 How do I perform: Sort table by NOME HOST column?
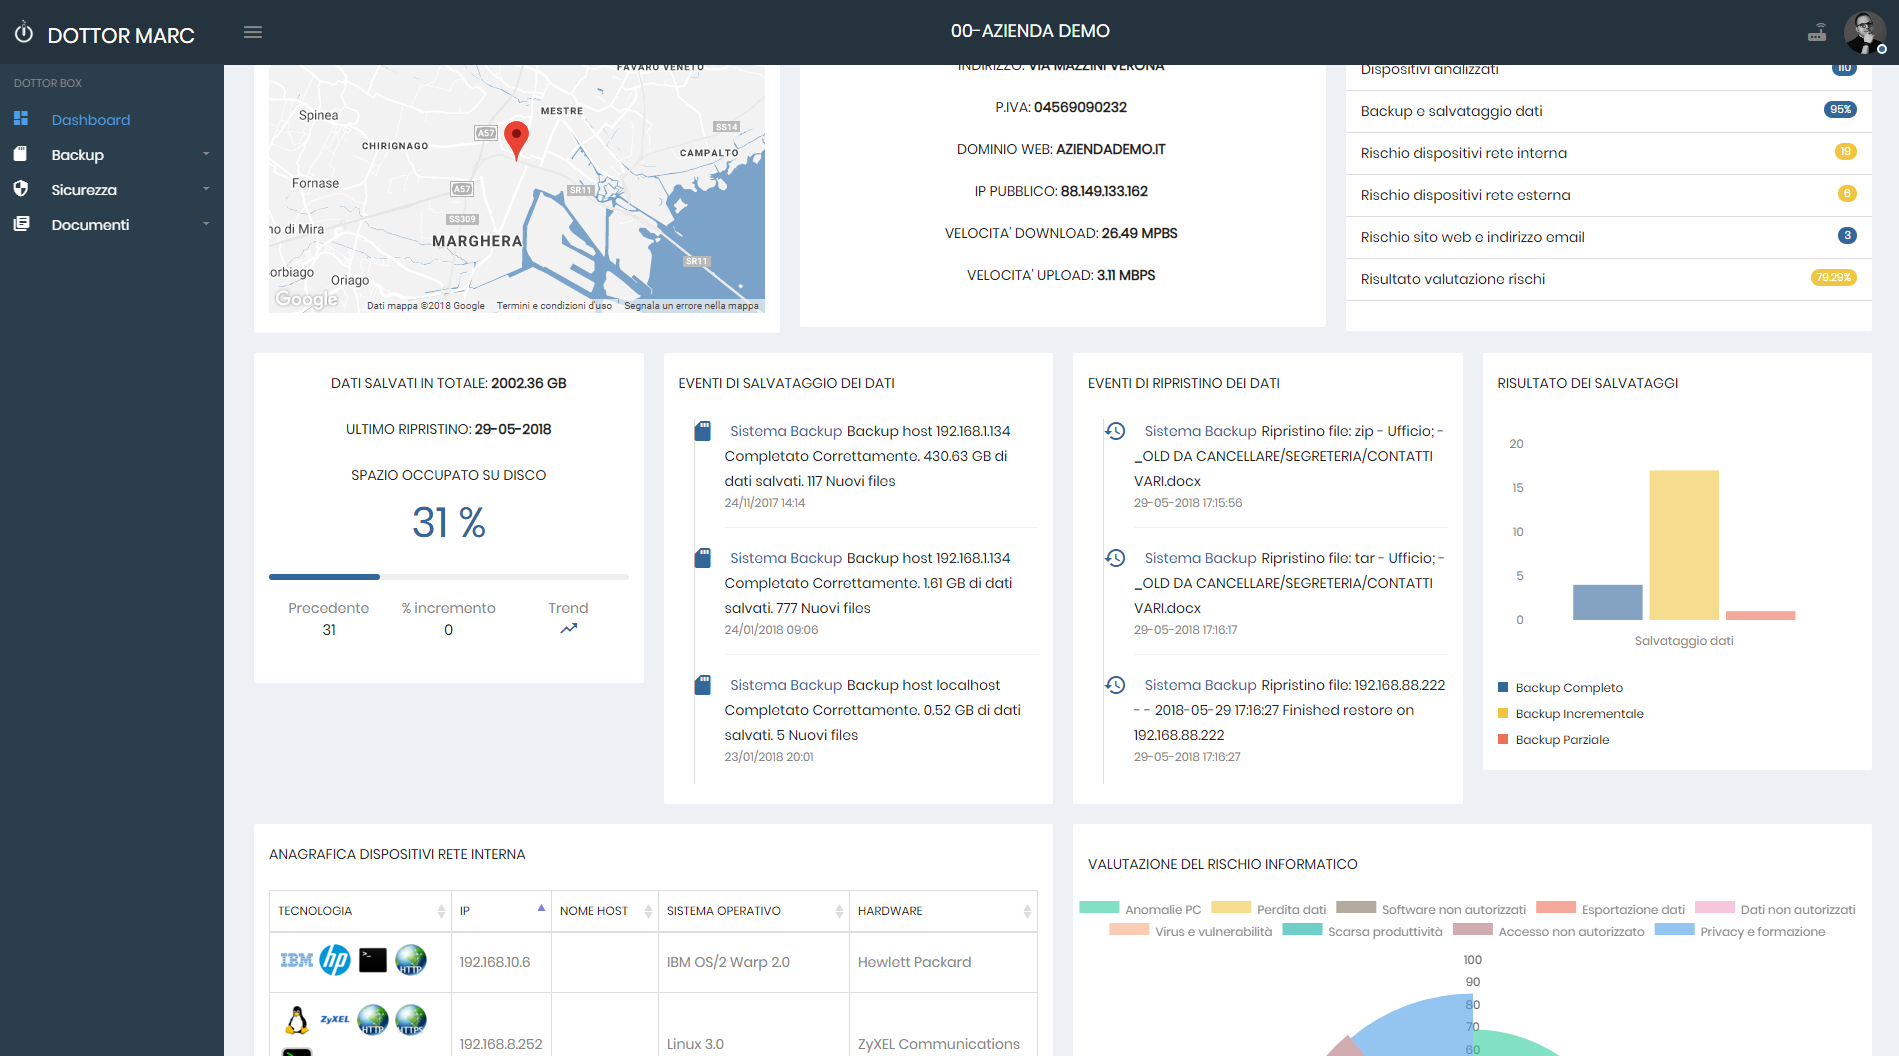click(x=605, y=911)
